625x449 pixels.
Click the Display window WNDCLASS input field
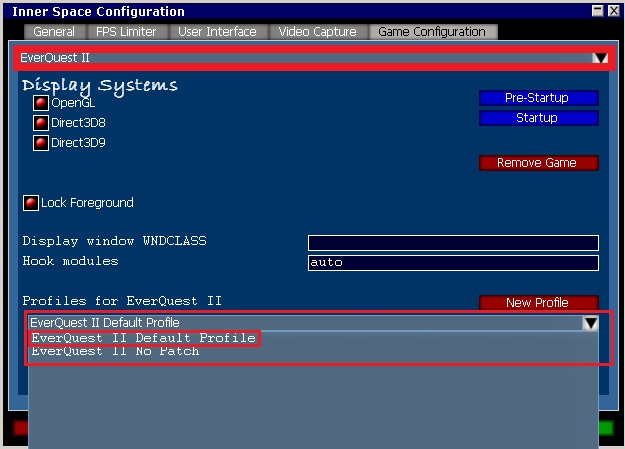[453, 242]
